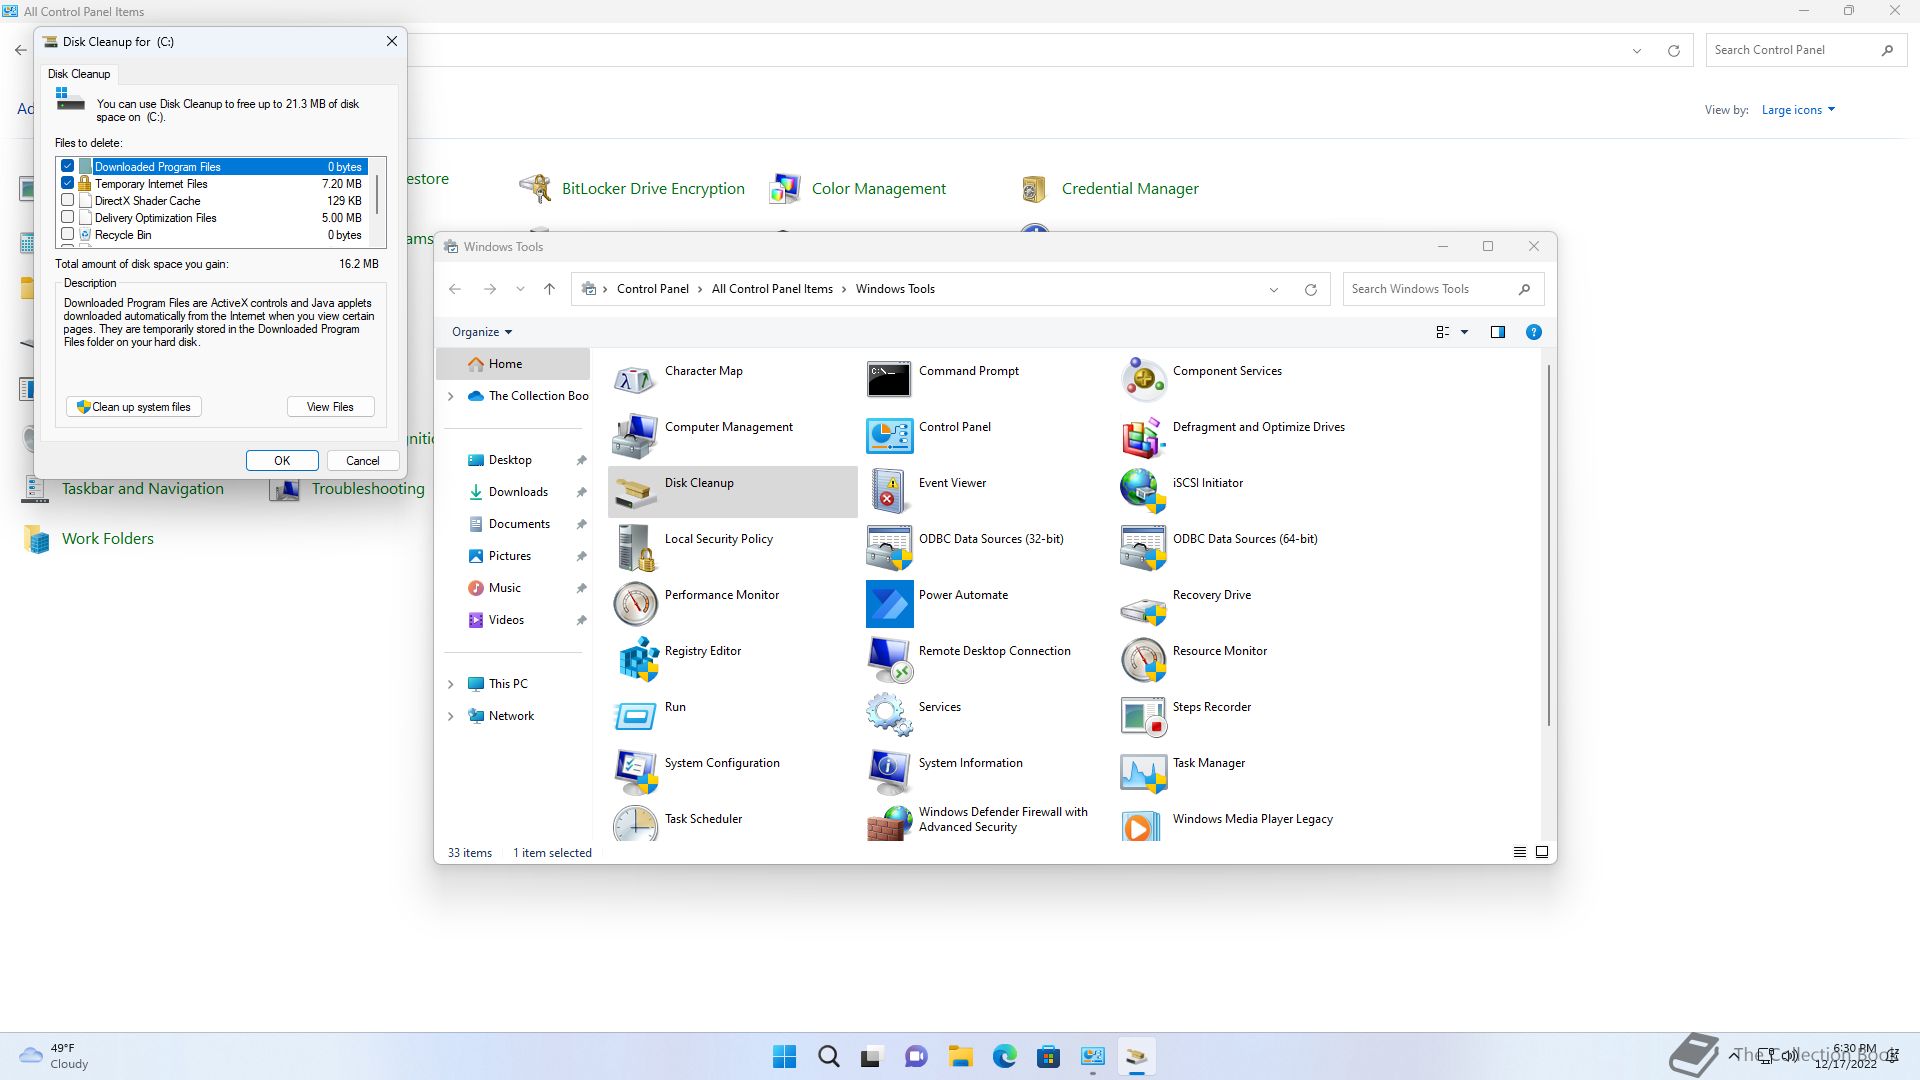Open Windows Tools address bar history dropdown
Screen dimensions: 1920x1080
coord(1274,290)
